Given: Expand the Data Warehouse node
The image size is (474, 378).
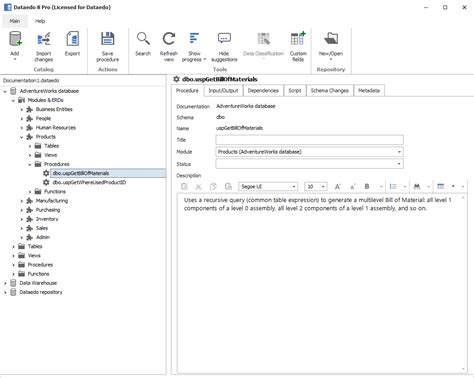Looking at the screenshot, I should pyautogui.click(x=5, y=283).
